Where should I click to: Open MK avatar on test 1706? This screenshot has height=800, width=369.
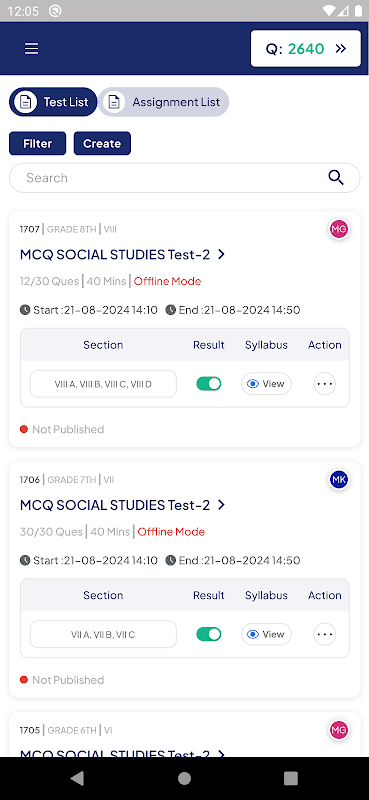(x=339, y=480)
